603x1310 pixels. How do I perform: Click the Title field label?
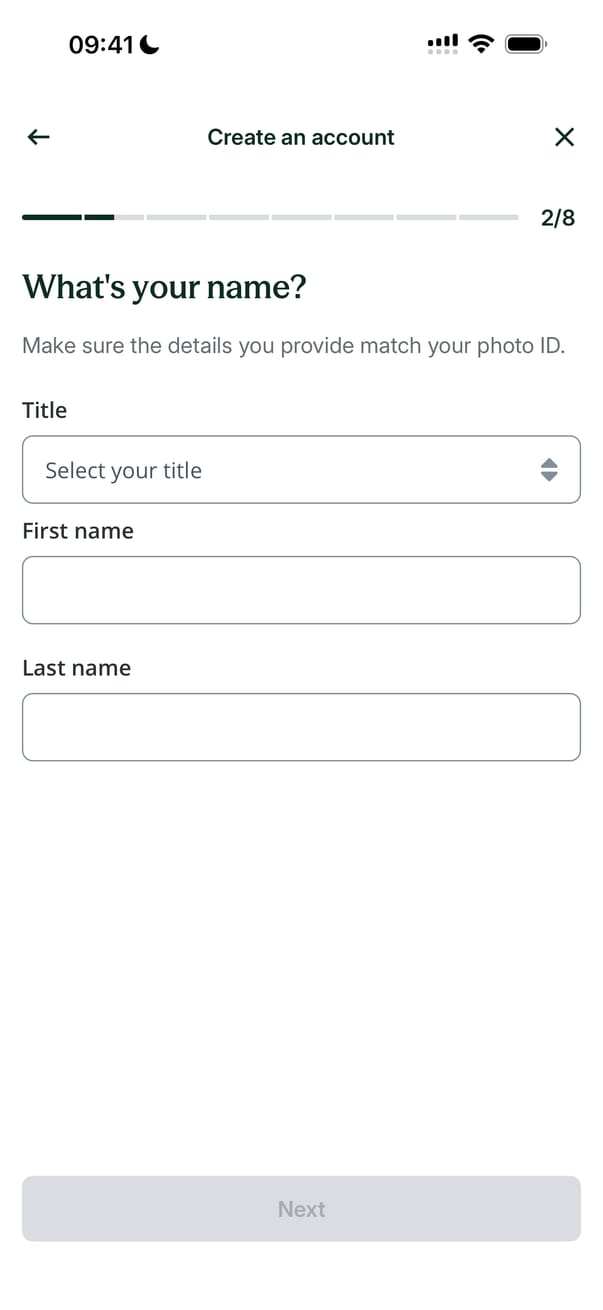click(44, 410)
